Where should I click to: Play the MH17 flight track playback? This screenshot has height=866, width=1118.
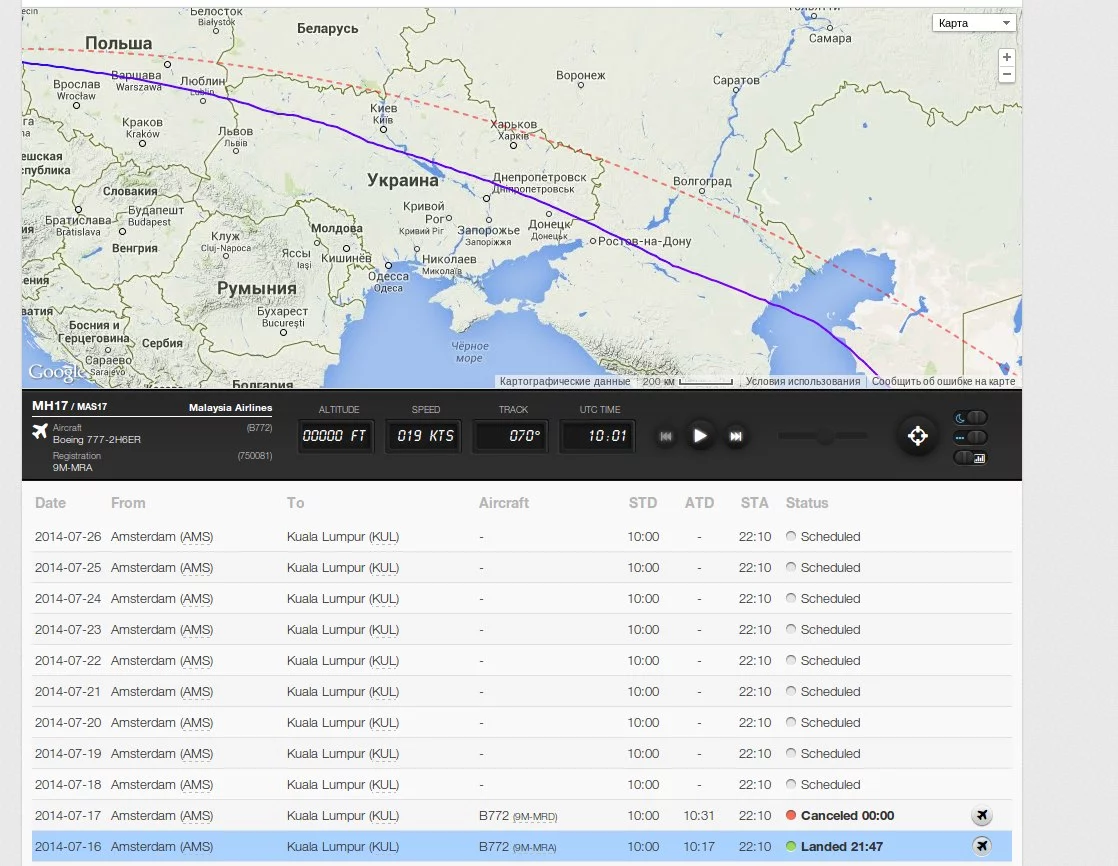pyautogui.click(x=700, y=435)
